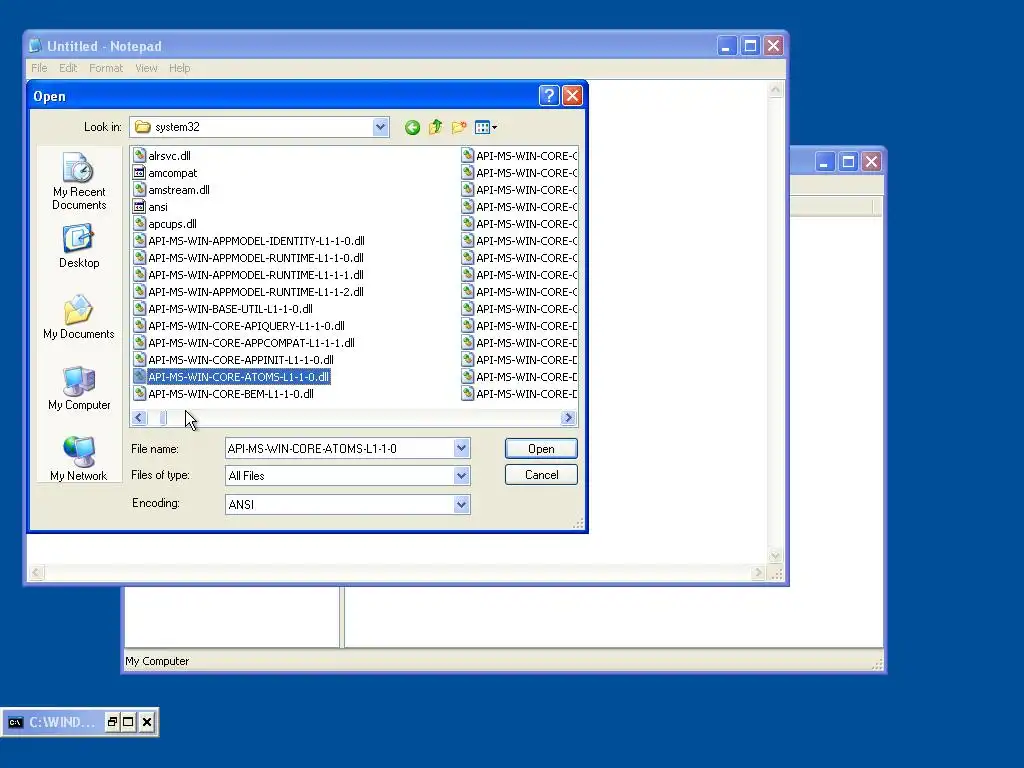Expand the Files of type dropdown
Screen dimensions: 1024x768
(x=461, y=475)
